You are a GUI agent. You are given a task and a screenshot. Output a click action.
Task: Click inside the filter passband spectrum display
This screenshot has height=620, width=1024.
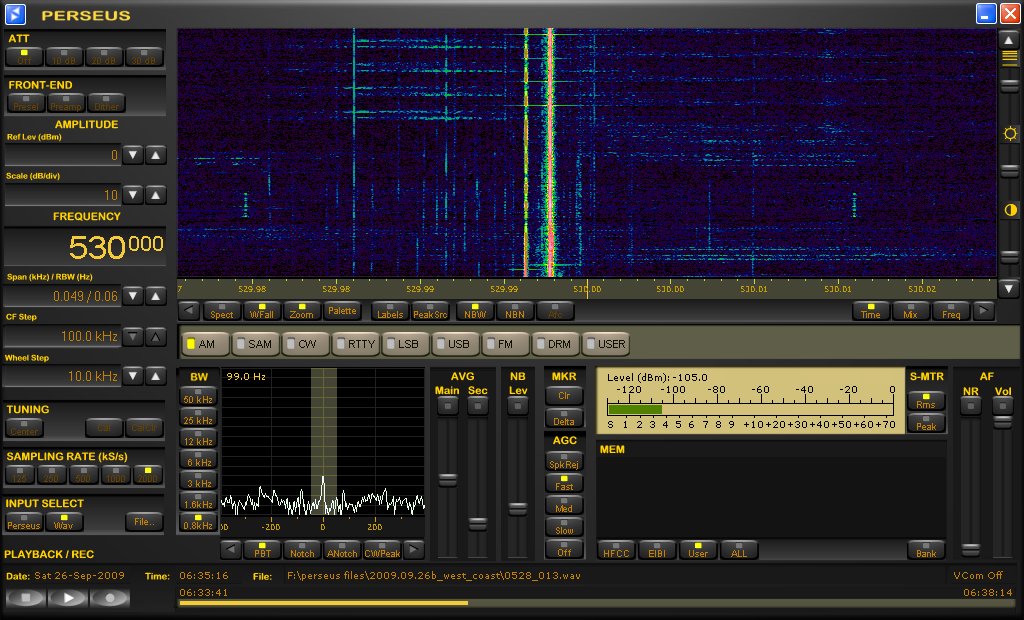point(323,444)
